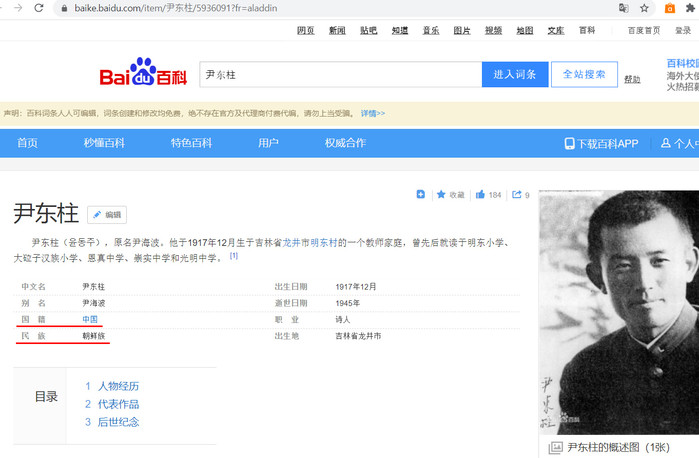Open the overview image gallery icon

(555, 447)
